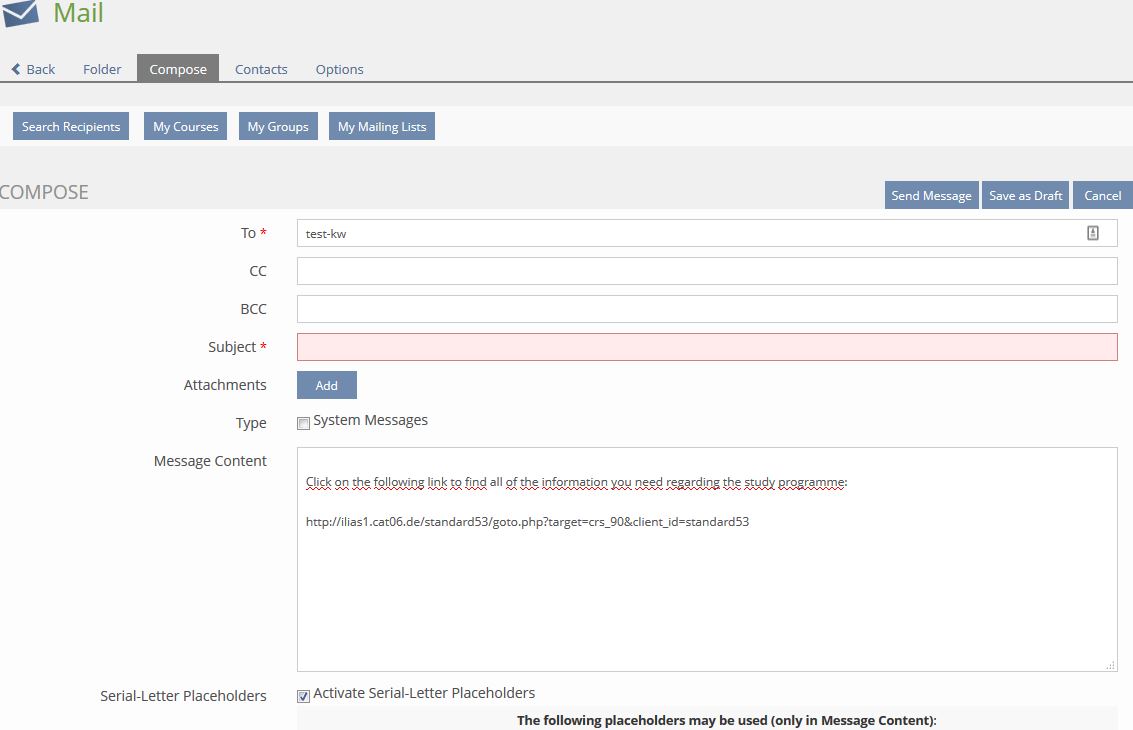Cancel composing the message
The height and width of the screenshot is (730, 1133).
point(1102,196)
